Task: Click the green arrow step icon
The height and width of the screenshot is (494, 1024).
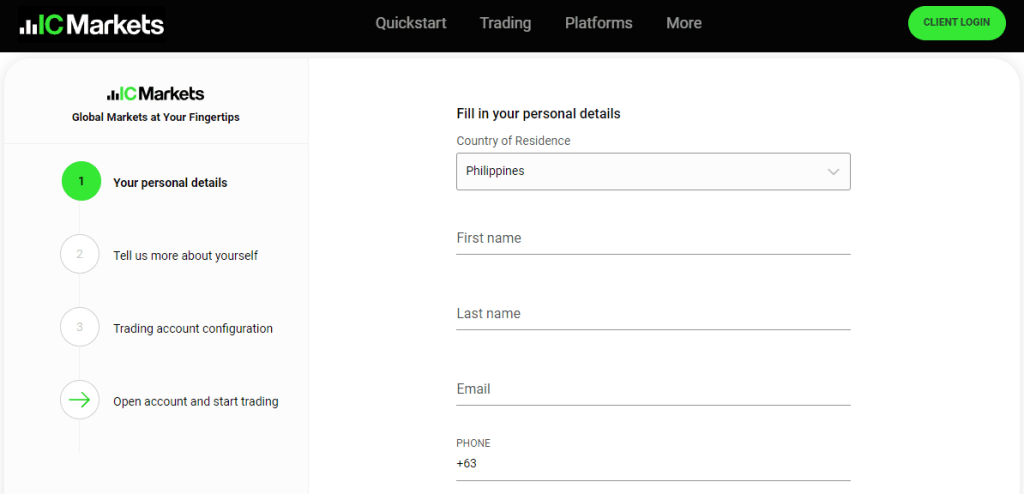Action: click(x=80, y=400)
